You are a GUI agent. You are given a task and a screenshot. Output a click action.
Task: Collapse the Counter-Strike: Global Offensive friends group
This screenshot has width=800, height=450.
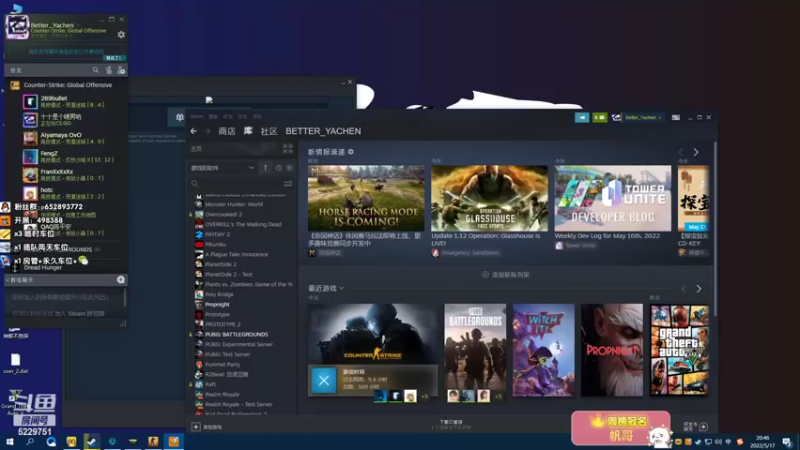[67, 85]
